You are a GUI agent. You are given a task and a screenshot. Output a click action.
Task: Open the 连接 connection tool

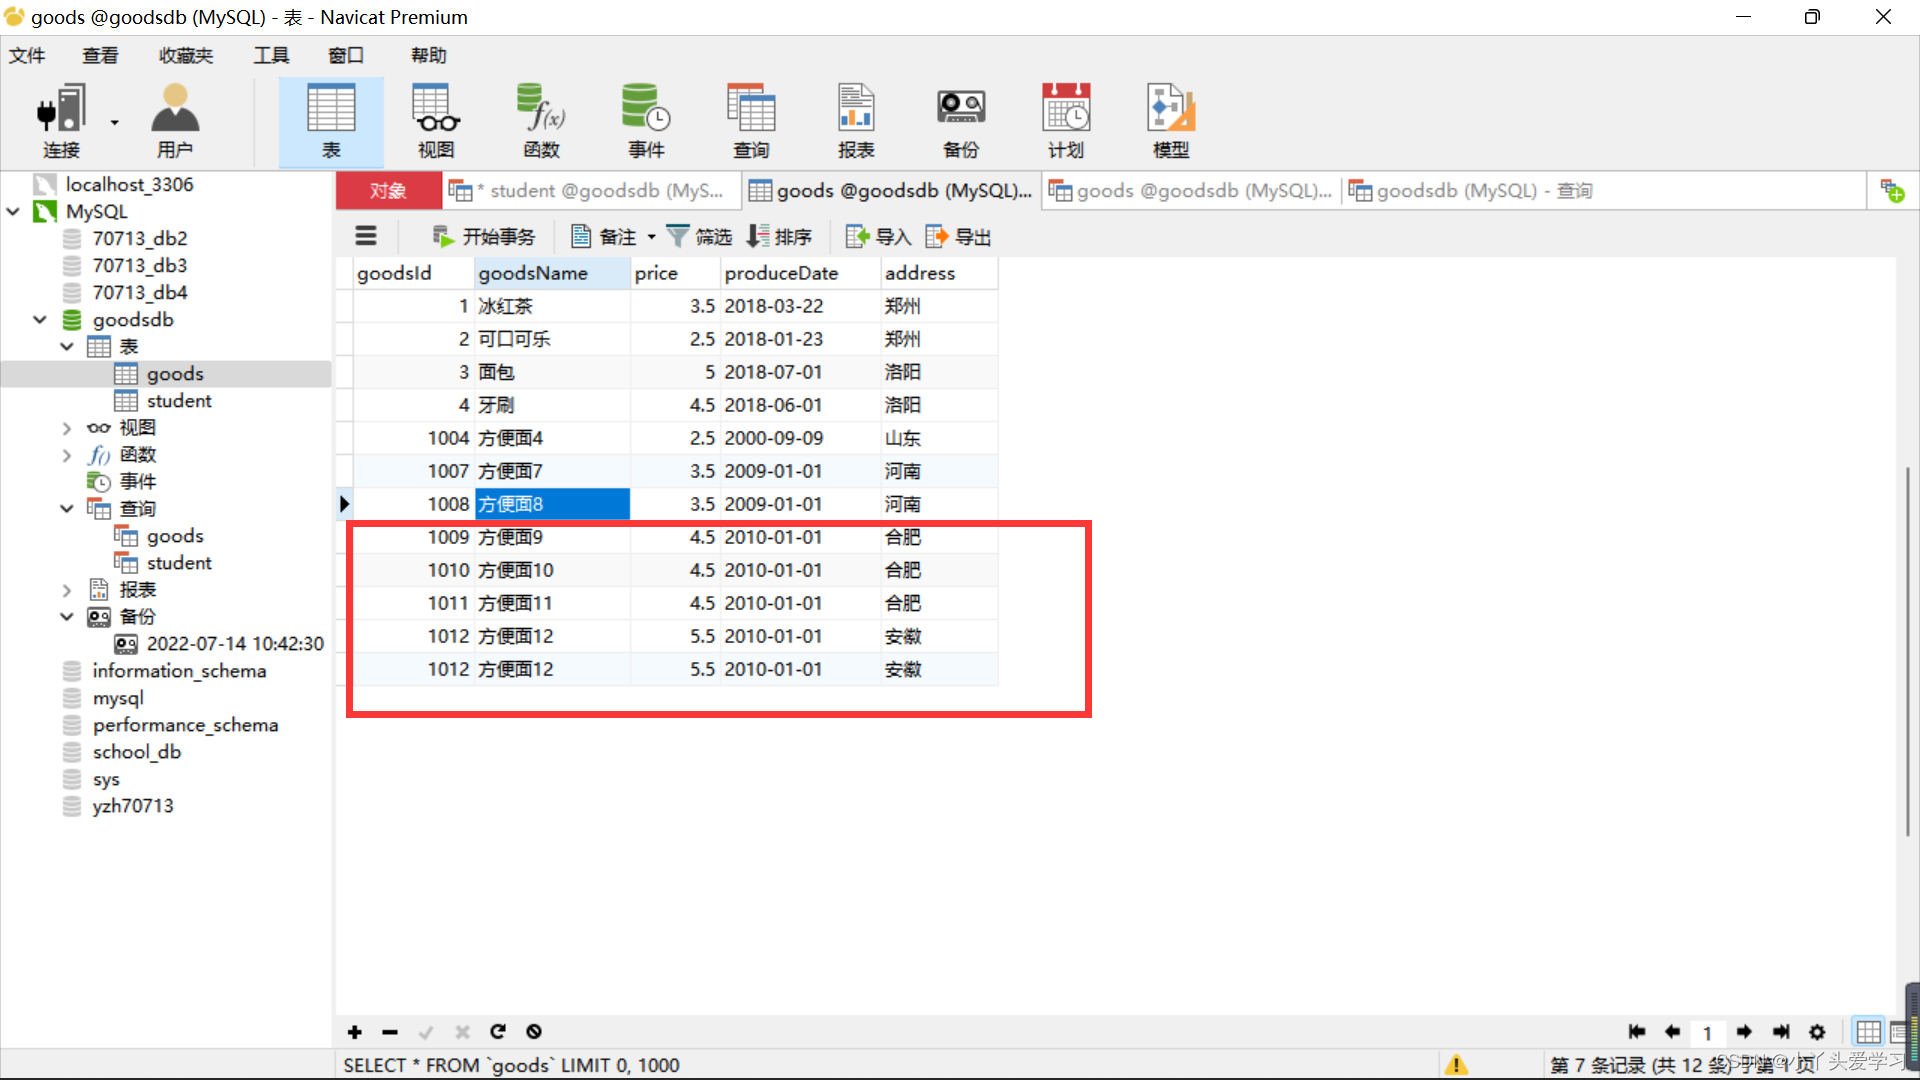60,120
